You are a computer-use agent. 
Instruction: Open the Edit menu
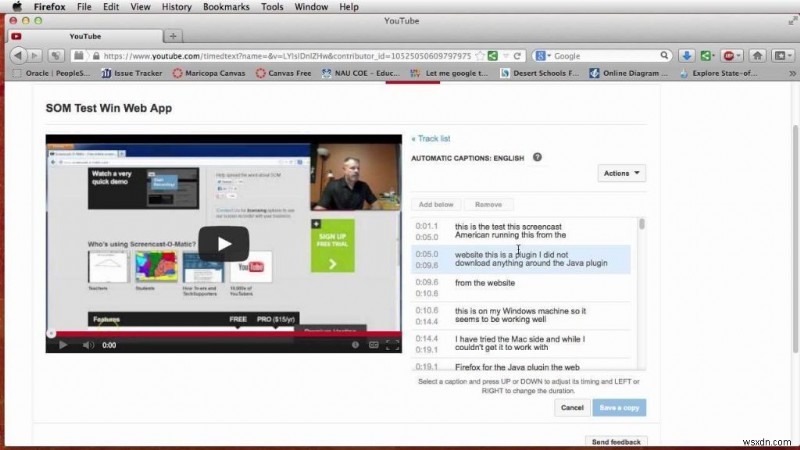pyautogui.click(x=110, y=7)
